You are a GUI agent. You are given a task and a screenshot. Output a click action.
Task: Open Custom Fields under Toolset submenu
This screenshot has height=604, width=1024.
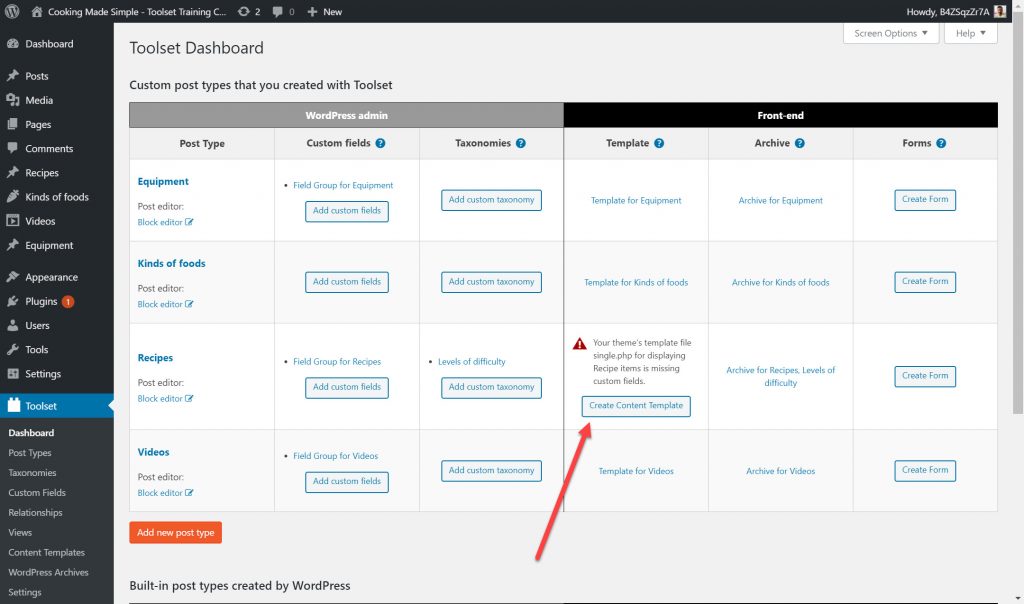pos(37,492)
